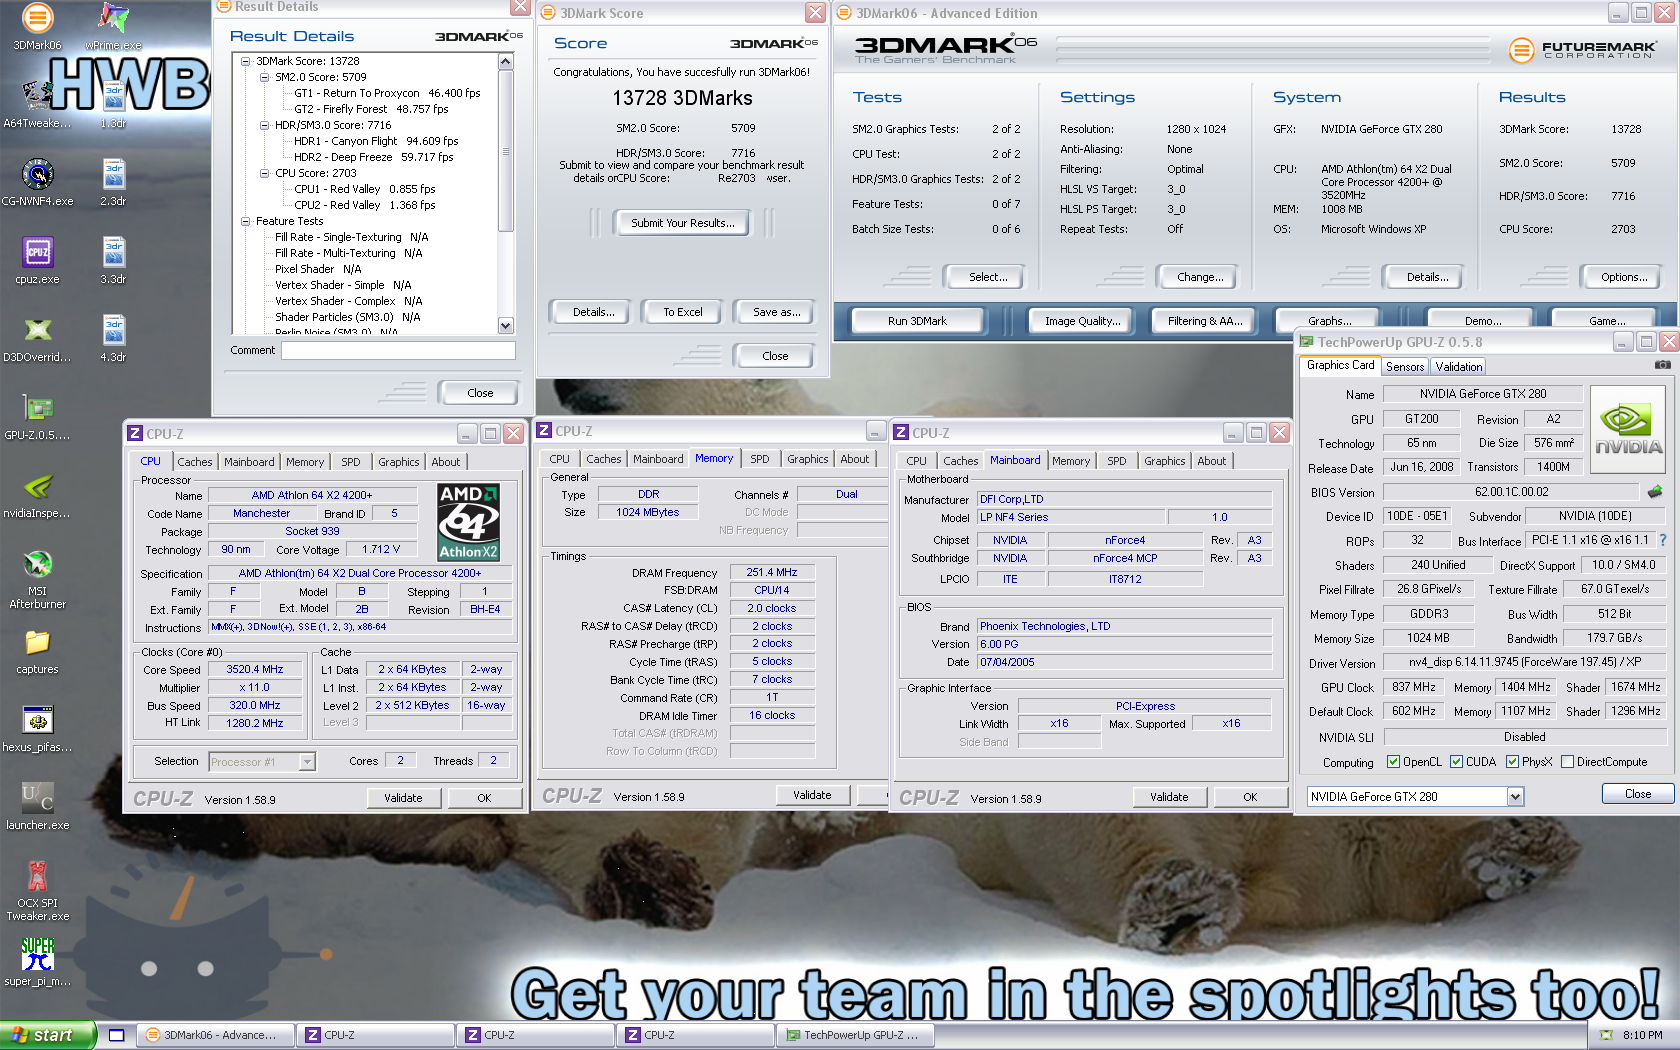
Task: Click To Excel button in Score window
Action: click(x=683, y=312)
